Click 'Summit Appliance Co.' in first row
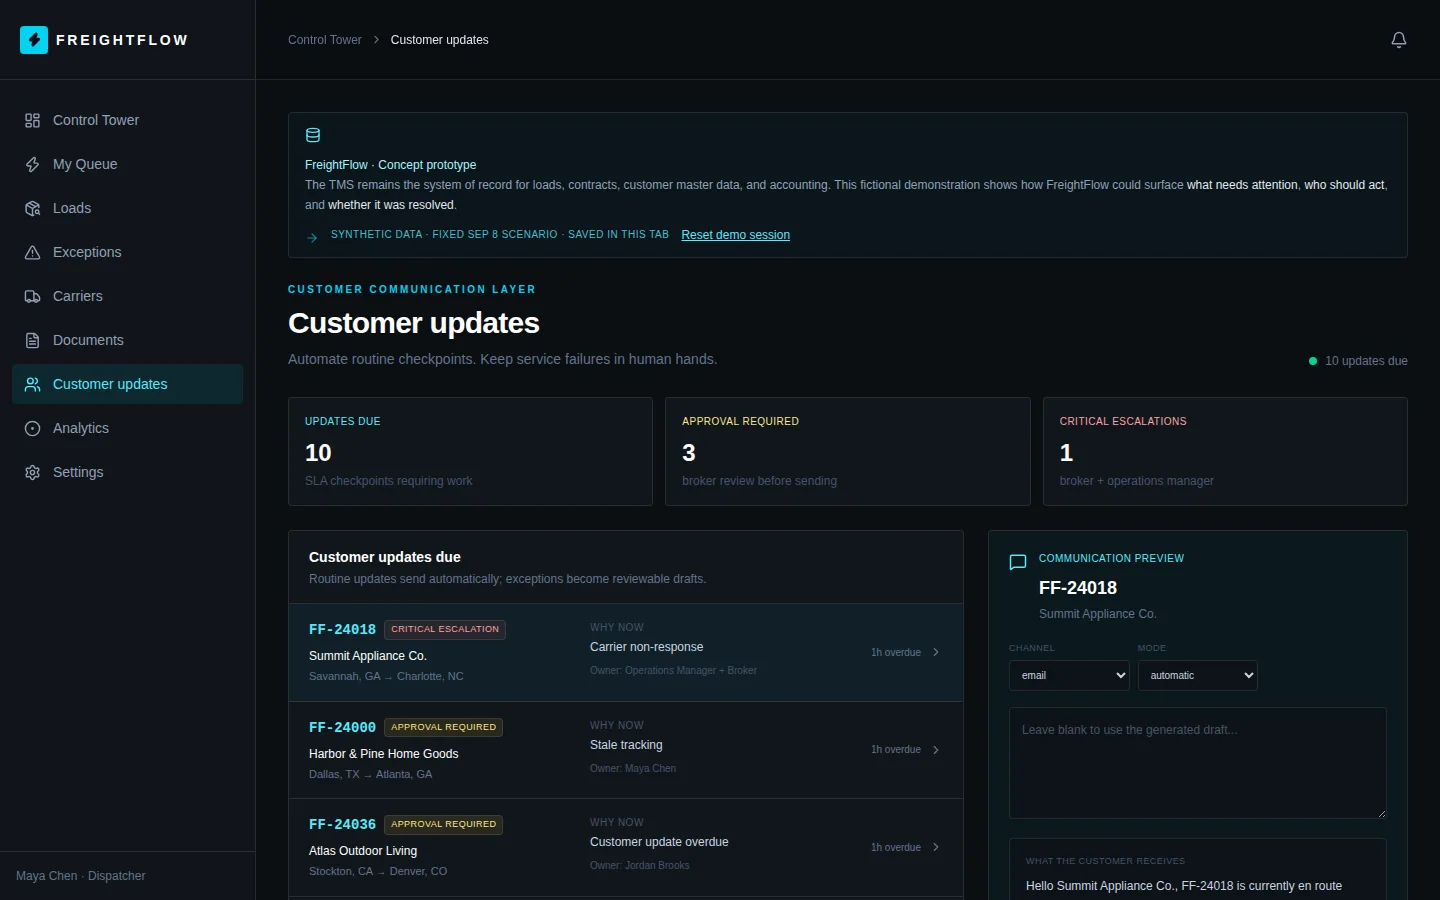This screenshot has height=900, width=1440. pos(368,656)
